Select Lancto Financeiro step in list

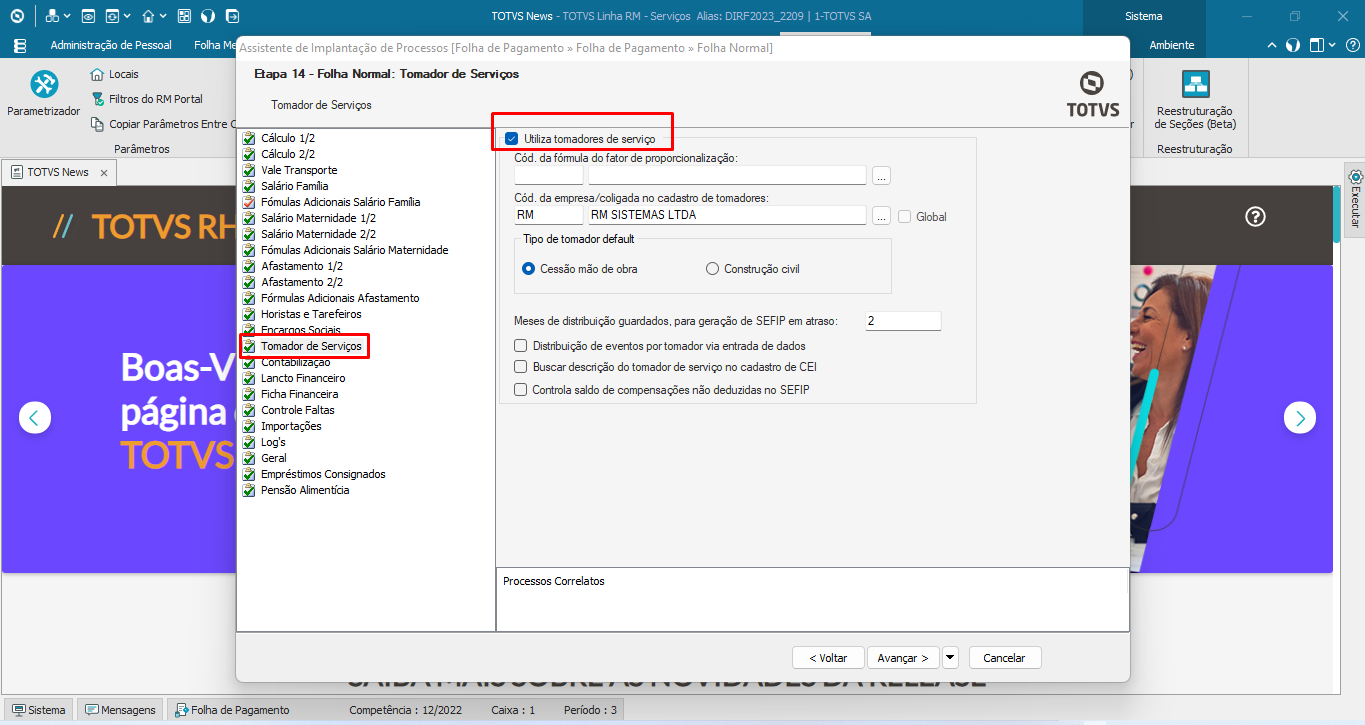tap(303, 378)
